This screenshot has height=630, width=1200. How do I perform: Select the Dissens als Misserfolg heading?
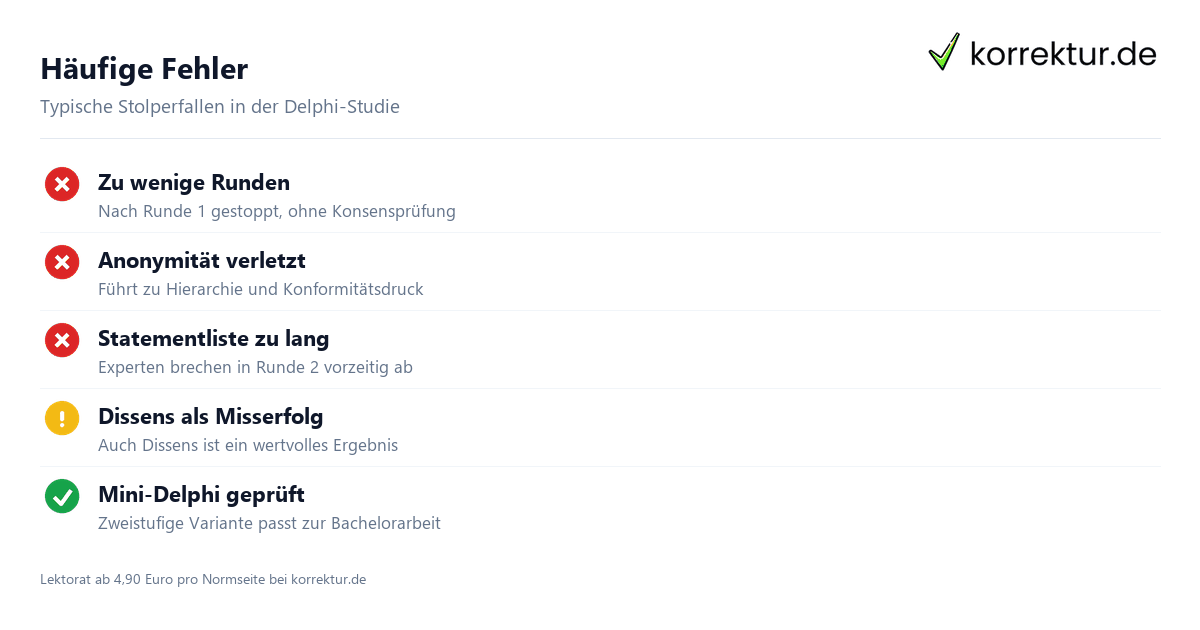click(x=211, y=417)
